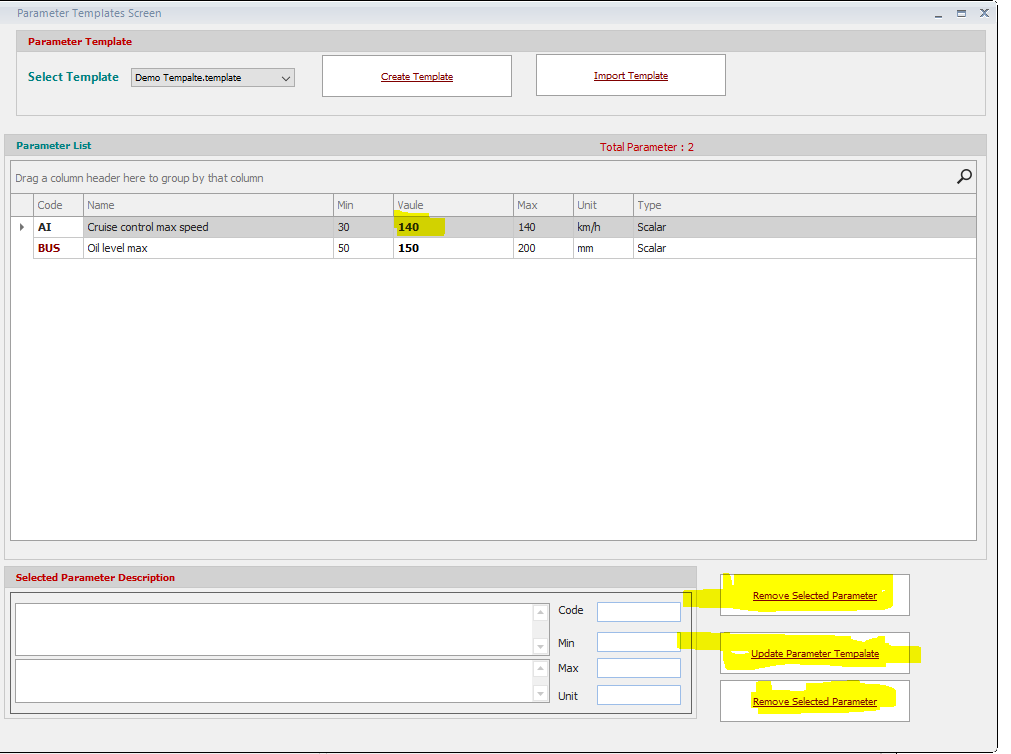
Task: Click the mm unit cell
Action: [x=603, y=248]
